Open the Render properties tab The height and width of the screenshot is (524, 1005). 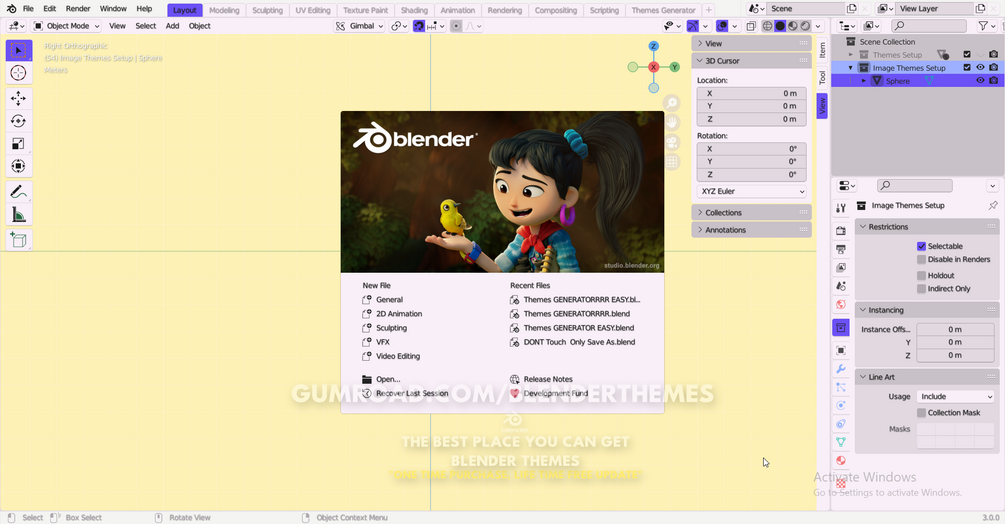coord(841,230)
